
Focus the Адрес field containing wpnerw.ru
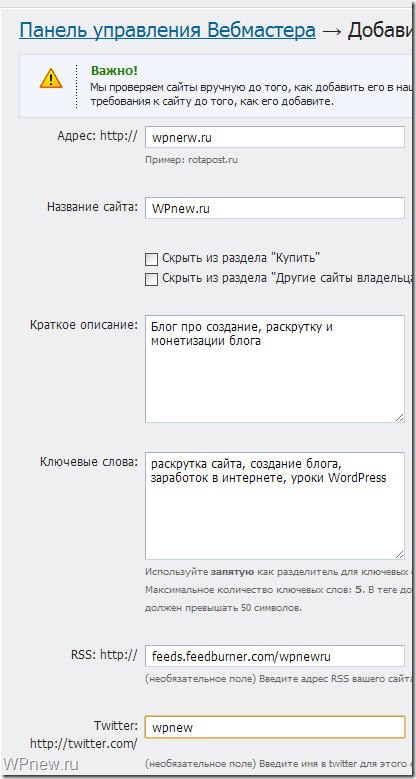275,137
